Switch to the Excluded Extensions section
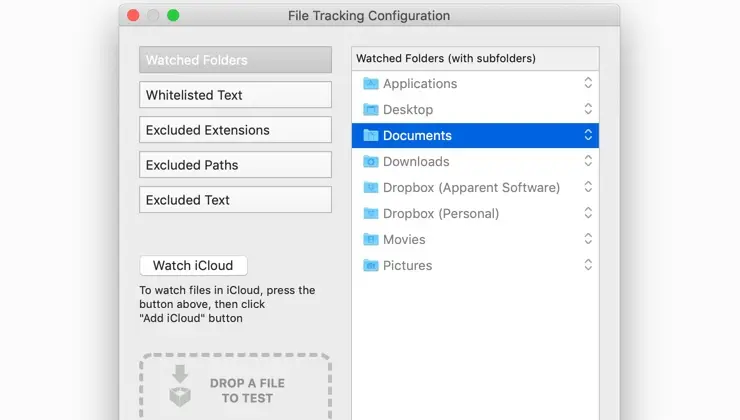The width and height of the screenshot is (740, 420). pyautogui.click(x=235, y=130)
